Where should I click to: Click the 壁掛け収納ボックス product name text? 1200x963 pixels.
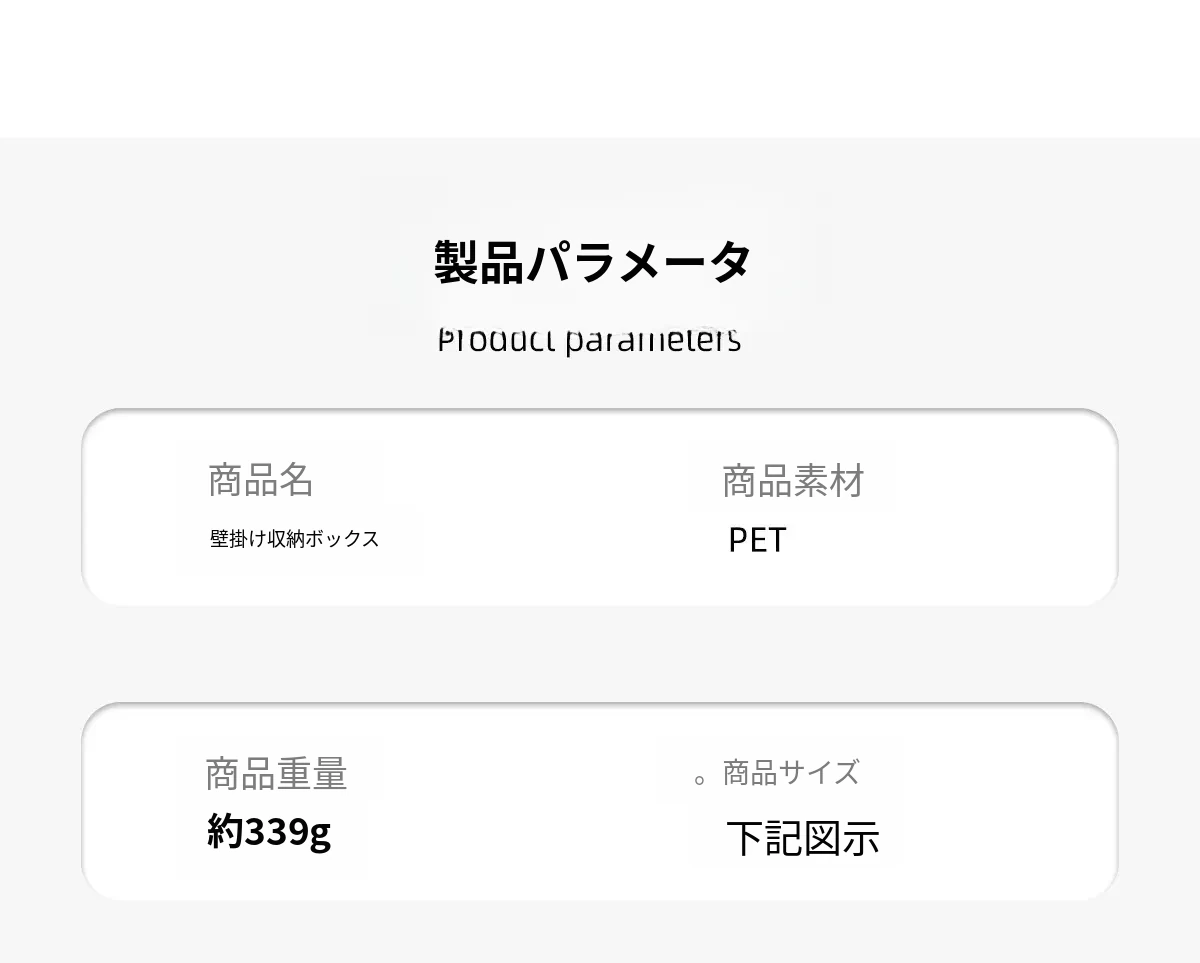294,539
